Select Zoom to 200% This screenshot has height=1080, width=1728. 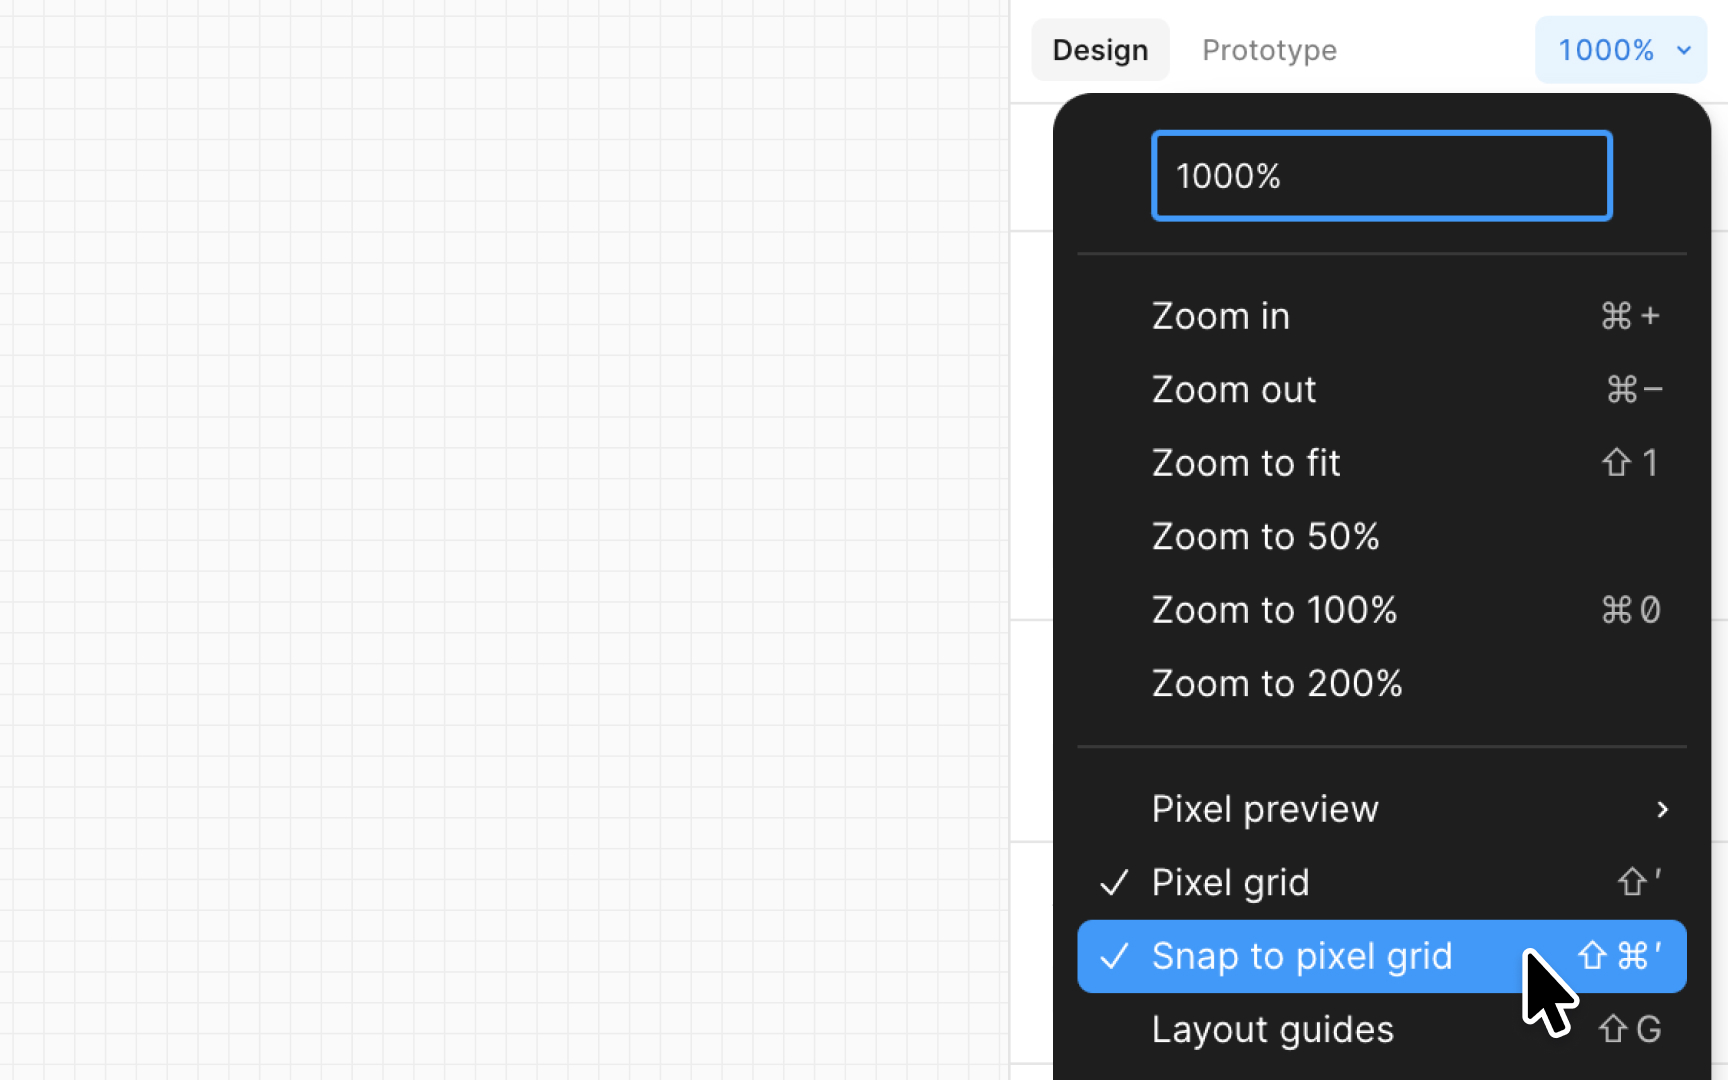(1381, 683)
